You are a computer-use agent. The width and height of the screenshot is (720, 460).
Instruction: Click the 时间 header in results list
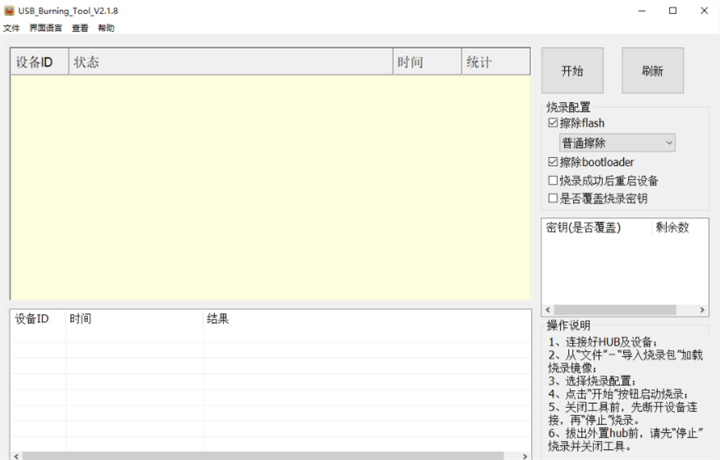pos(134,319)
